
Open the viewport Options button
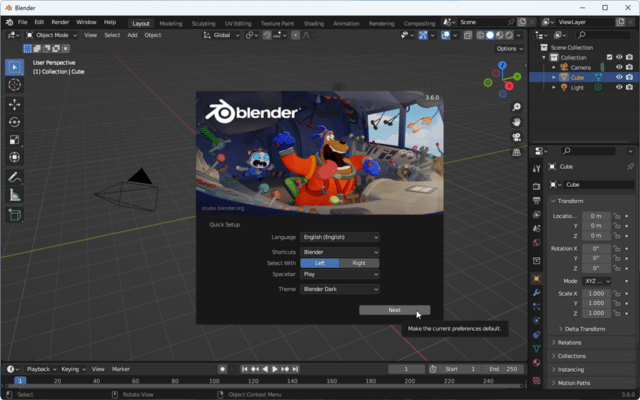[509, 49]
